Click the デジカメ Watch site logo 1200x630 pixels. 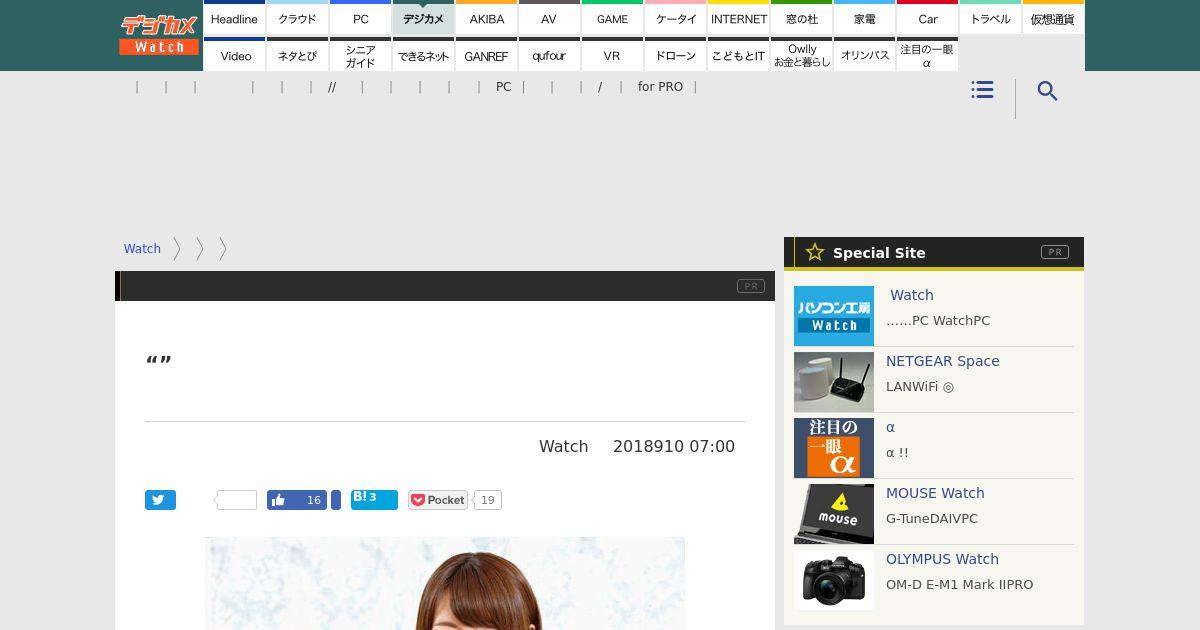[159, 35]
